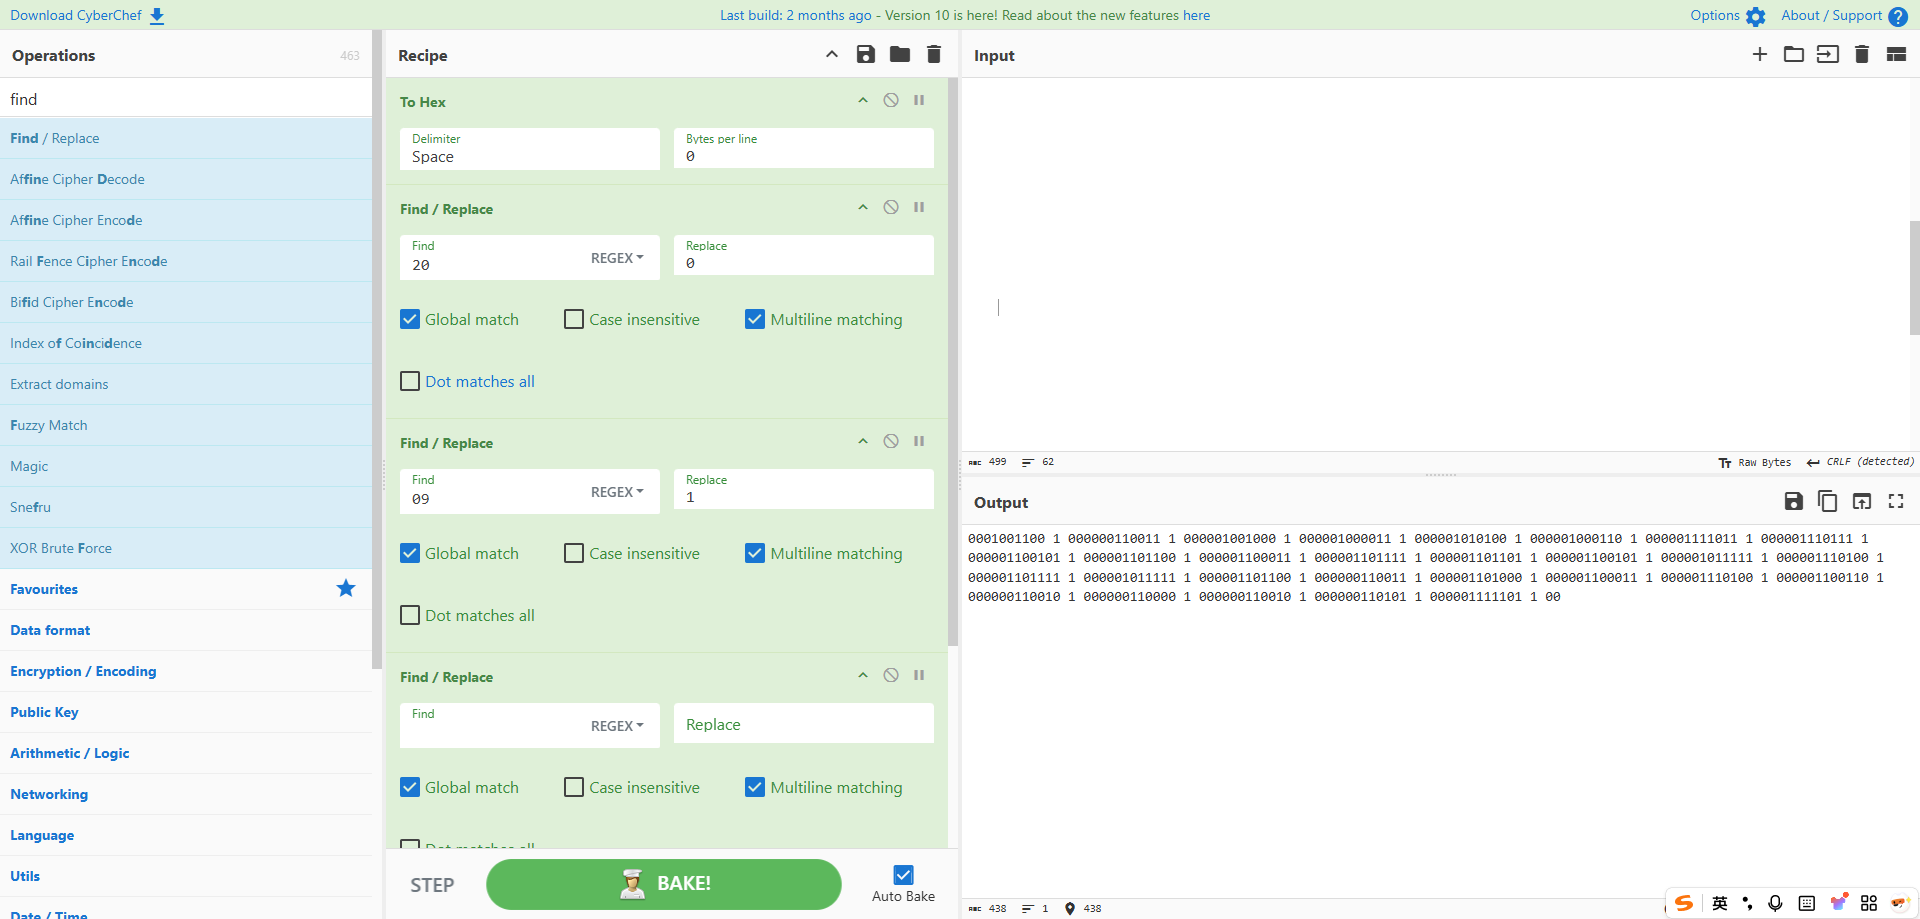Expand the Networking category
The image size is (1920, 919).
click(186, 794)
